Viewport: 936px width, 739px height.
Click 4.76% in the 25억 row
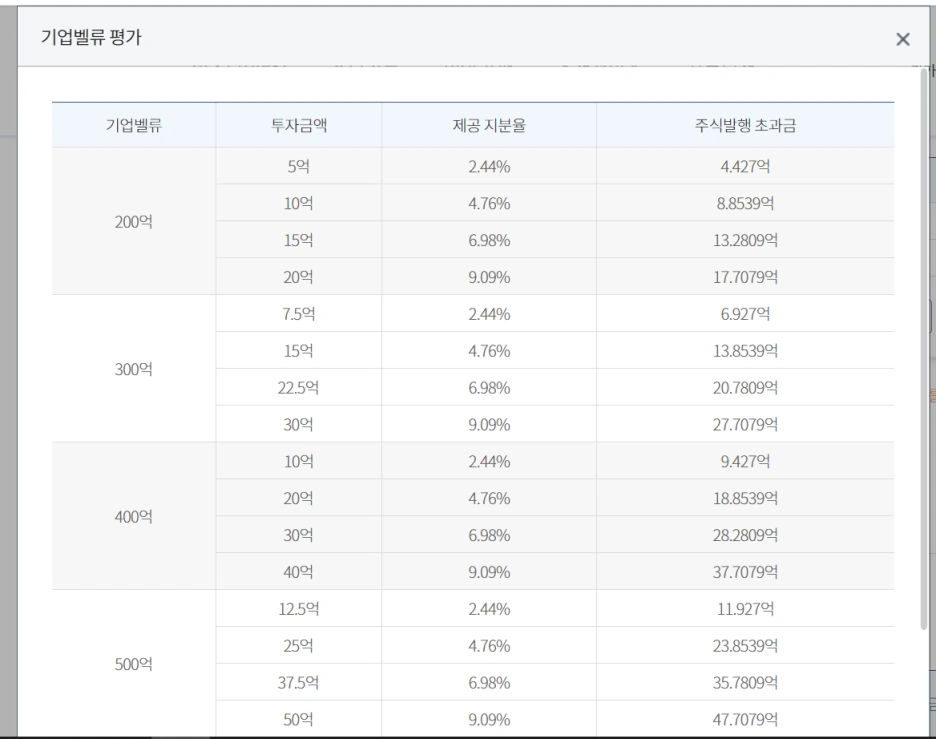point(489,646)
